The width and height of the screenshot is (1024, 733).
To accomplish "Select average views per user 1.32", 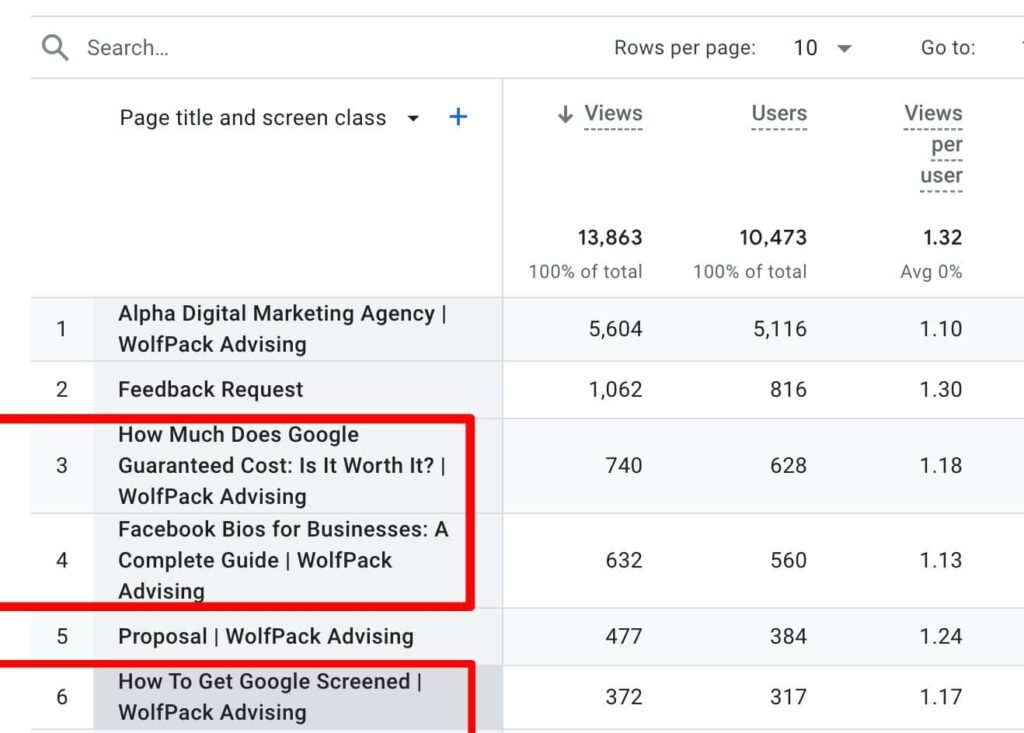I will (x=942, y=238).
